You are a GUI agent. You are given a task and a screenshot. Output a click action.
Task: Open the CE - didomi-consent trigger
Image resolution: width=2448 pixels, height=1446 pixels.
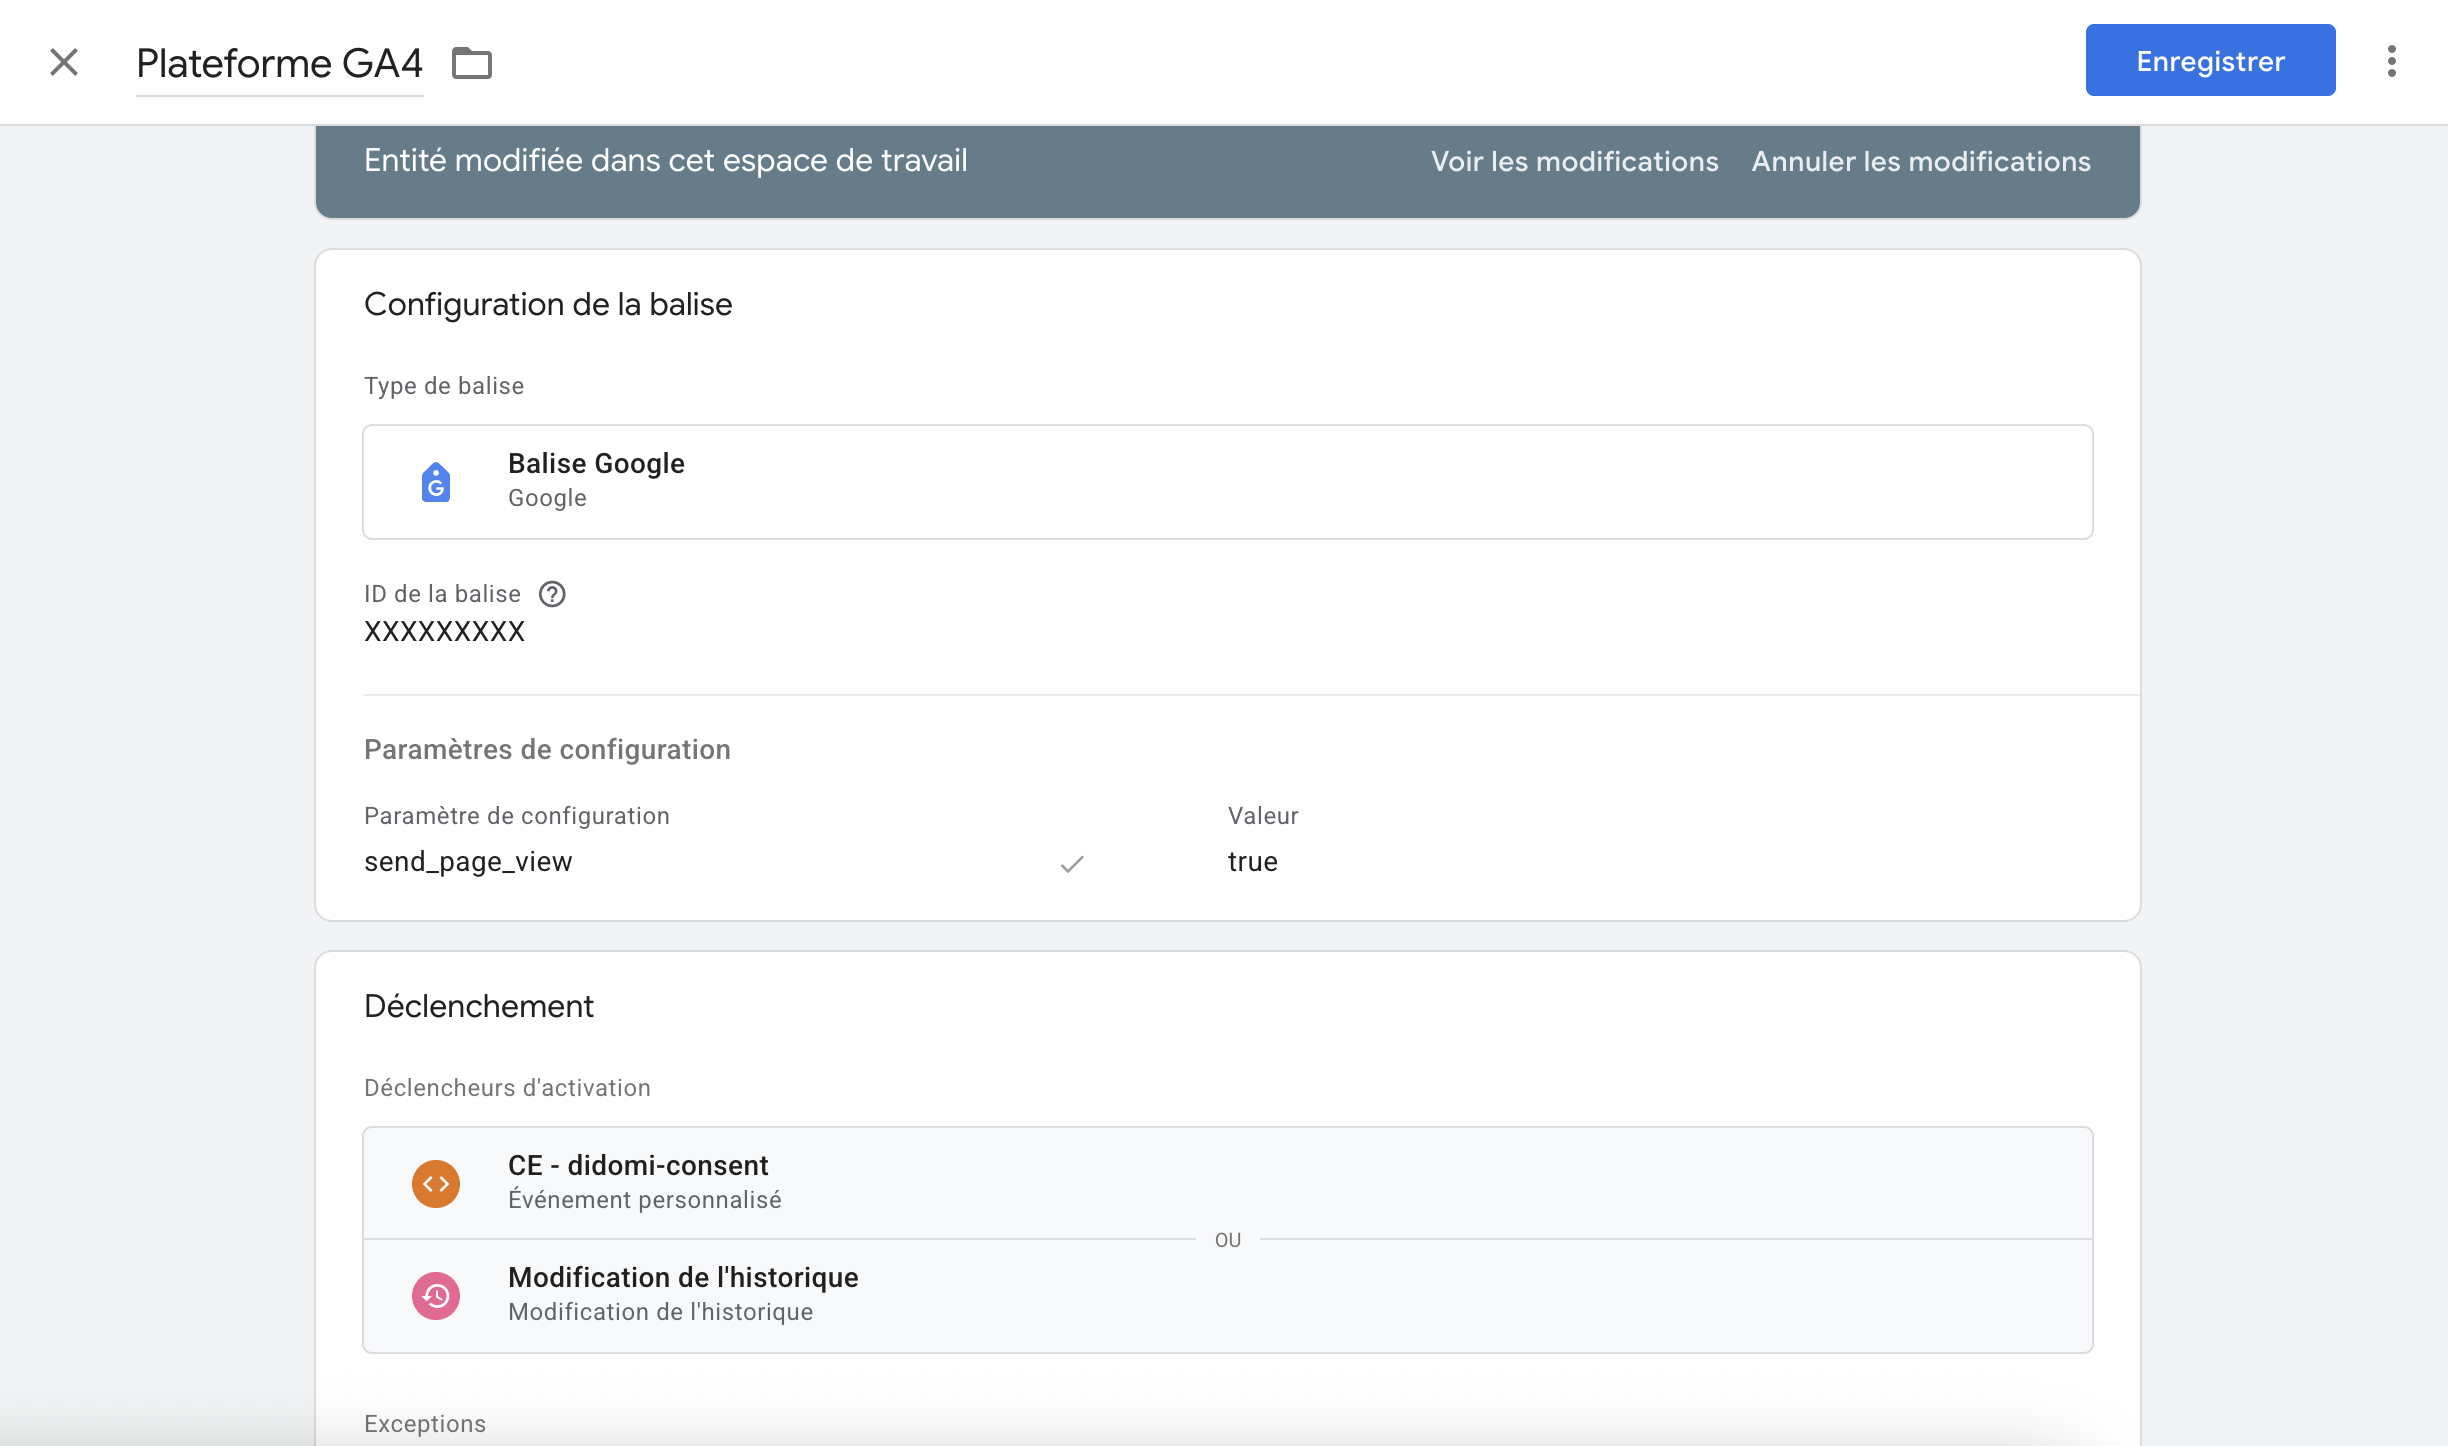point(1228,1183)
